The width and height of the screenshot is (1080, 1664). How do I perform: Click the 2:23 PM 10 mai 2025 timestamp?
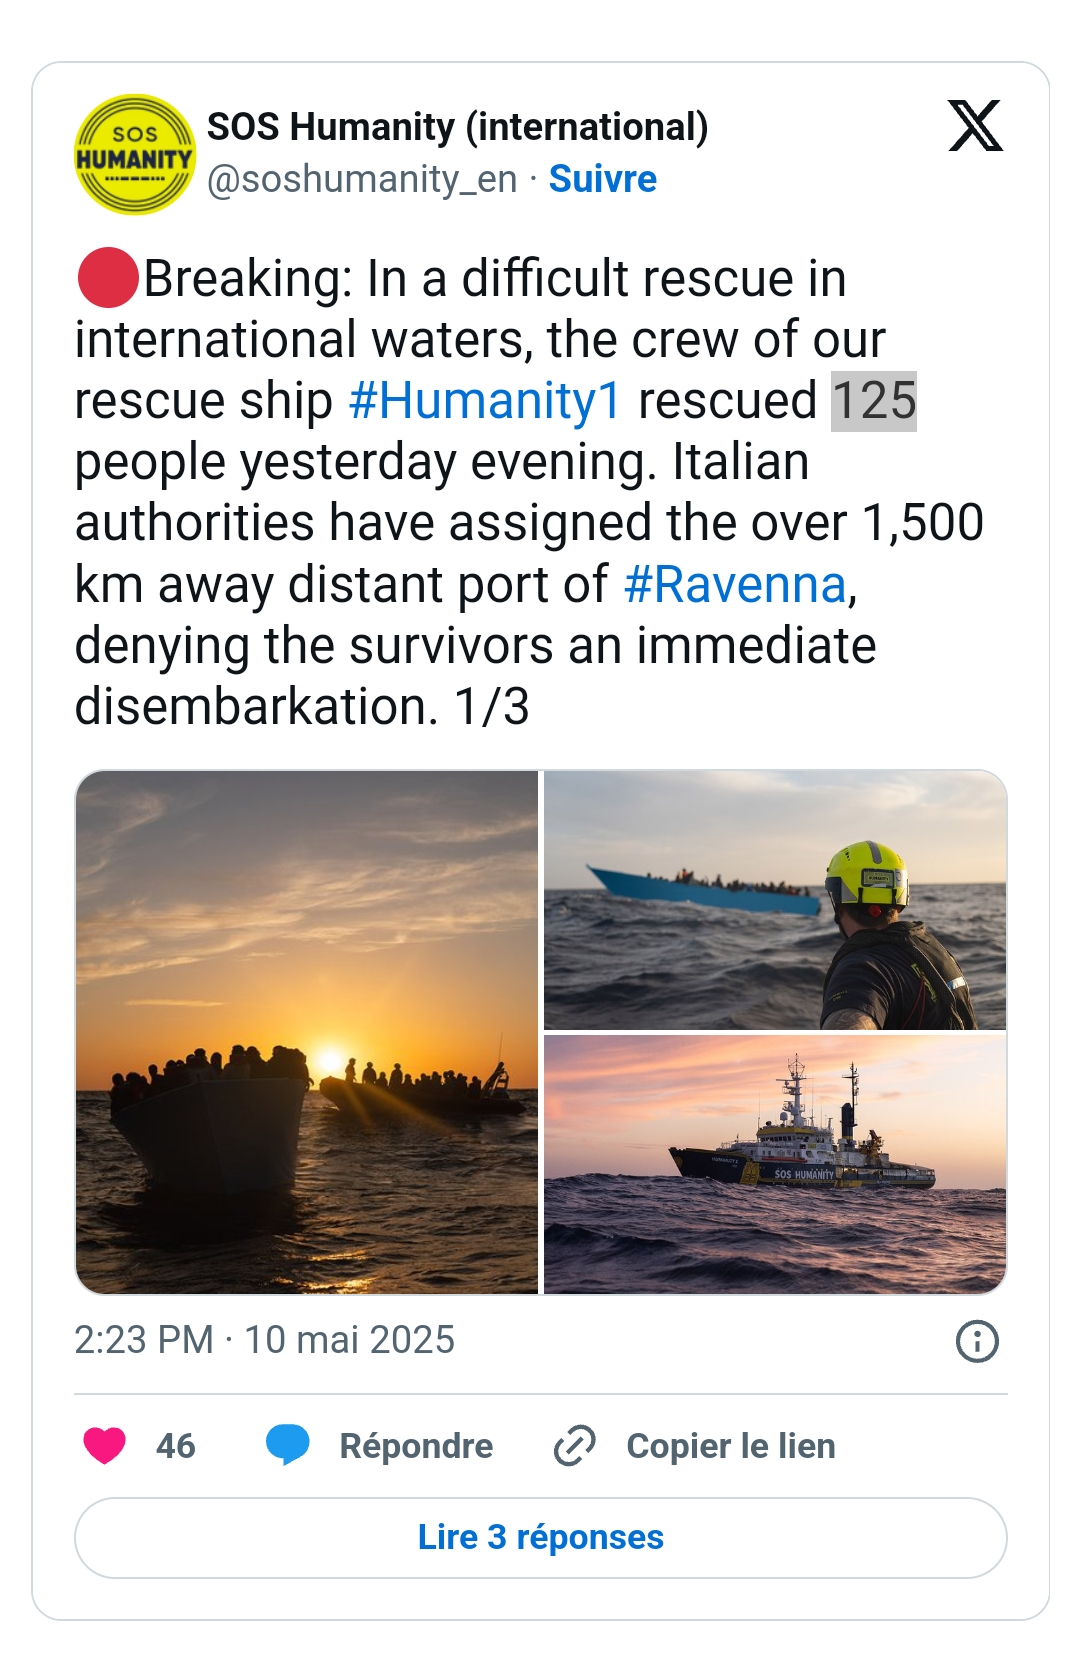[x=265, y=1340]
